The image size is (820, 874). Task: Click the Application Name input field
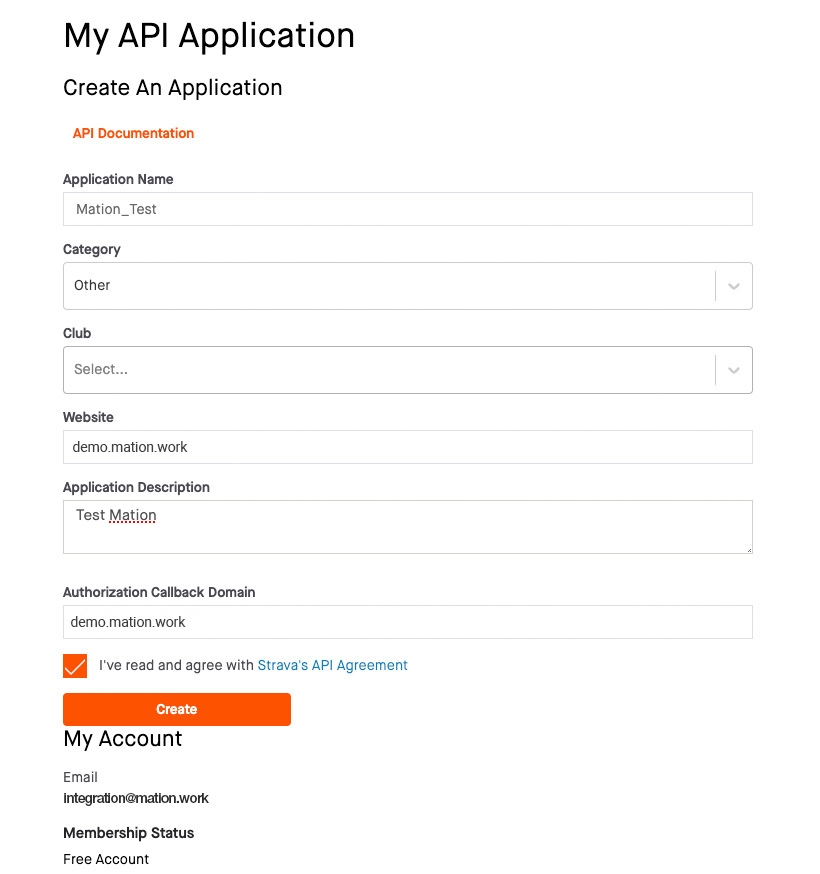[x=407, y=209]
